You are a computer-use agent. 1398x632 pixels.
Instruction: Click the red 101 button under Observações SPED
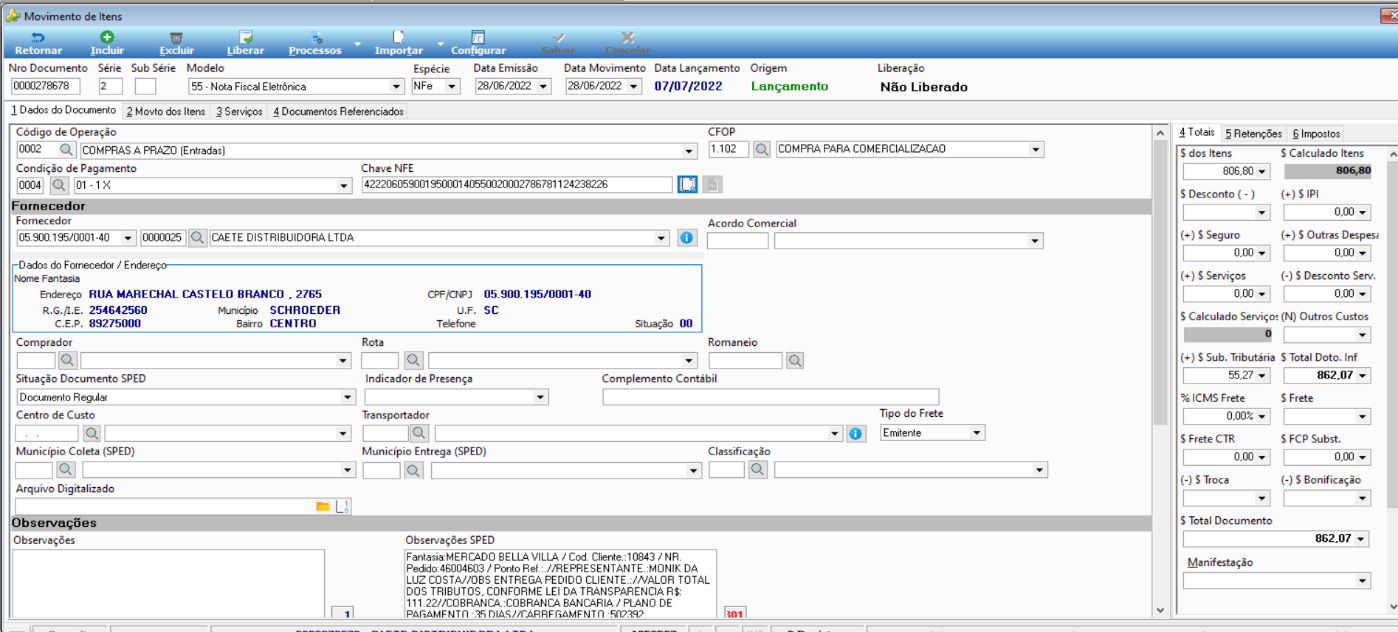tap(734, 614)
